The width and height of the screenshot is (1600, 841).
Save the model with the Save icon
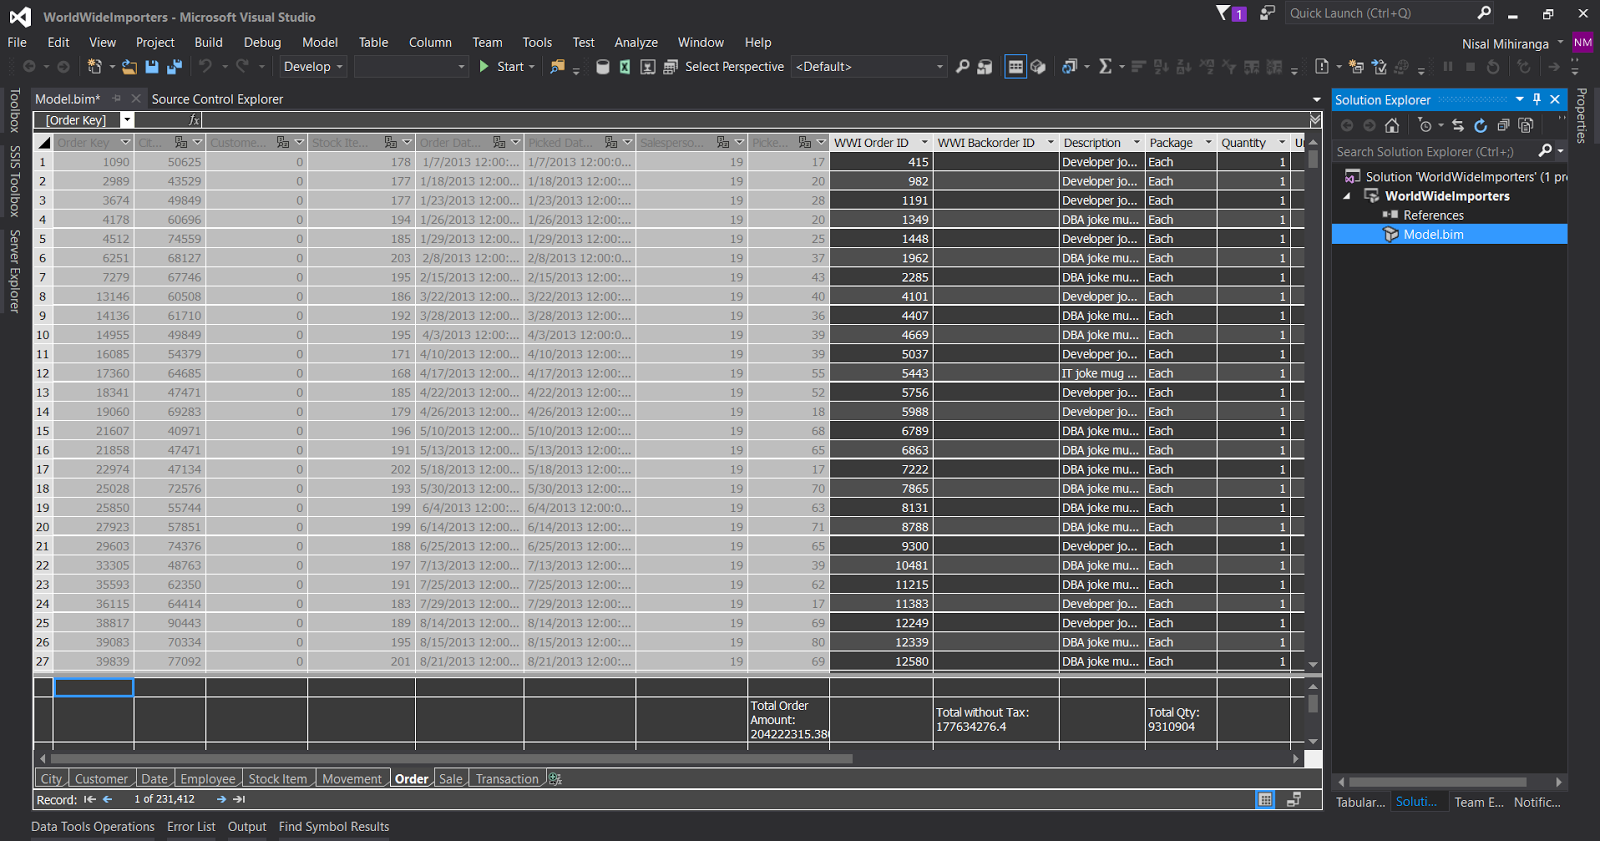[x=152, y=66]
